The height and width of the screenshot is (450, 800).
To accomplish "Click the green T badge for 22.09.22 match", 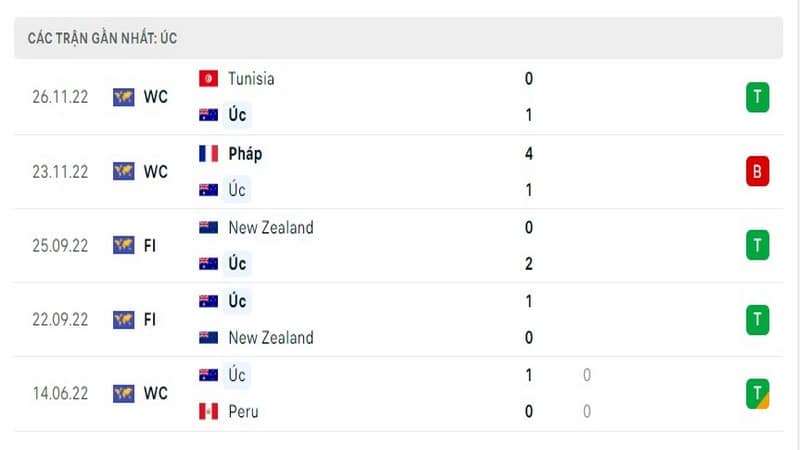I will [x=757, y=319].
